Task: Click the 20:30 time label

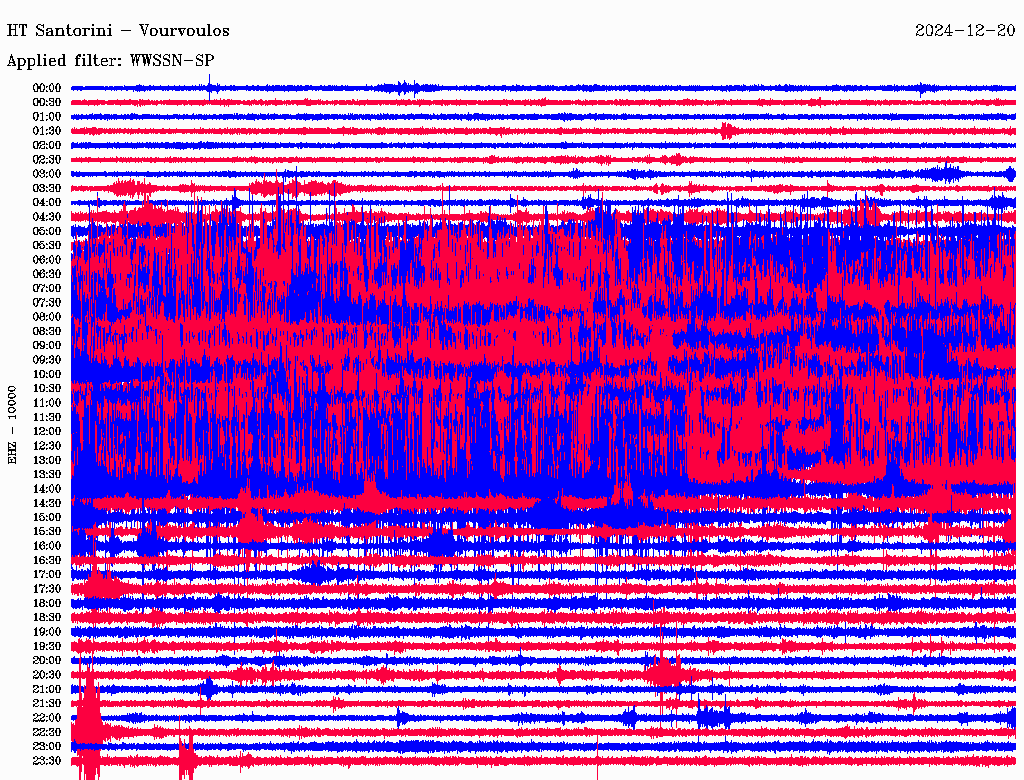Action: pyautogui.click(x=47, y=675)
